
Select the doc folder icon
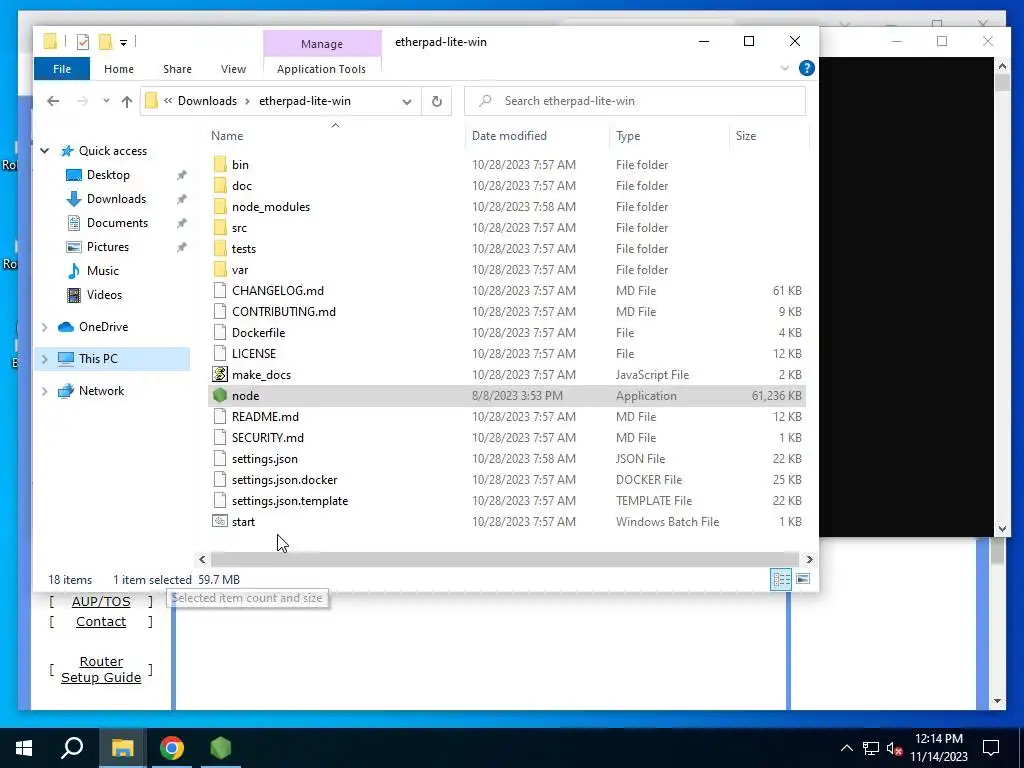point(220,185)
